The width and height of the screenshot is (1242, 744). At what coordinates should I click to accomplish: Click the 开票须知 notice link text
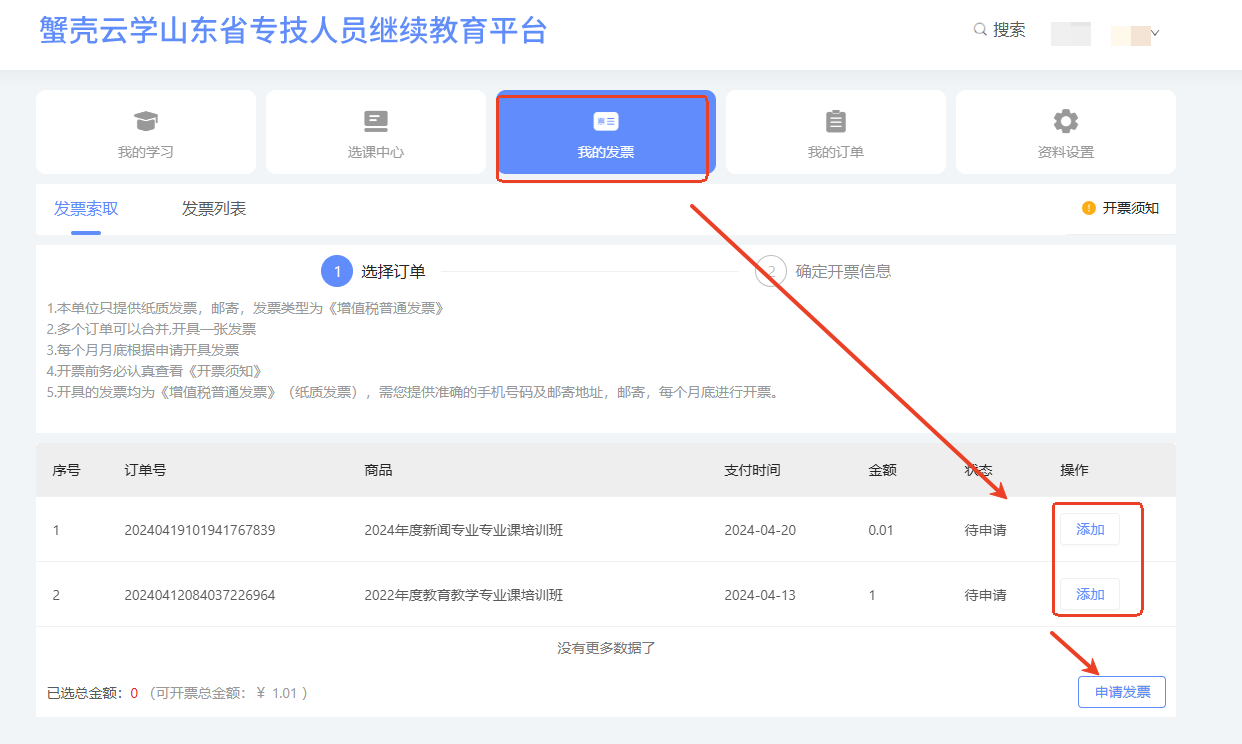(x=1130, y=208)
